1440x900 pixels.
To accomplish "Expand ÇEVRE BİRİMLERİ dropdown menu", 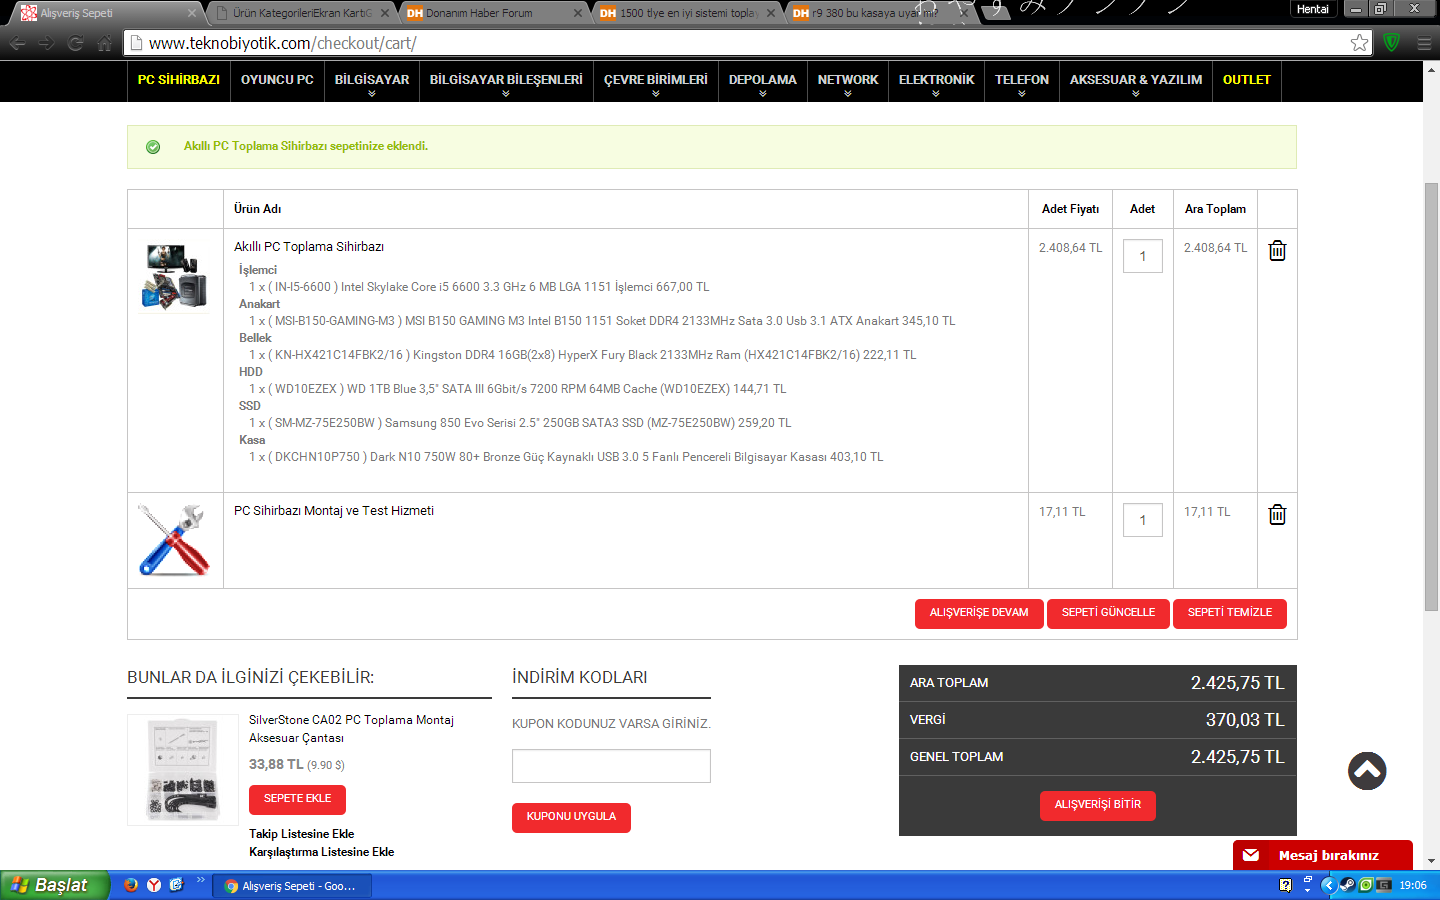I will [656, 82].
